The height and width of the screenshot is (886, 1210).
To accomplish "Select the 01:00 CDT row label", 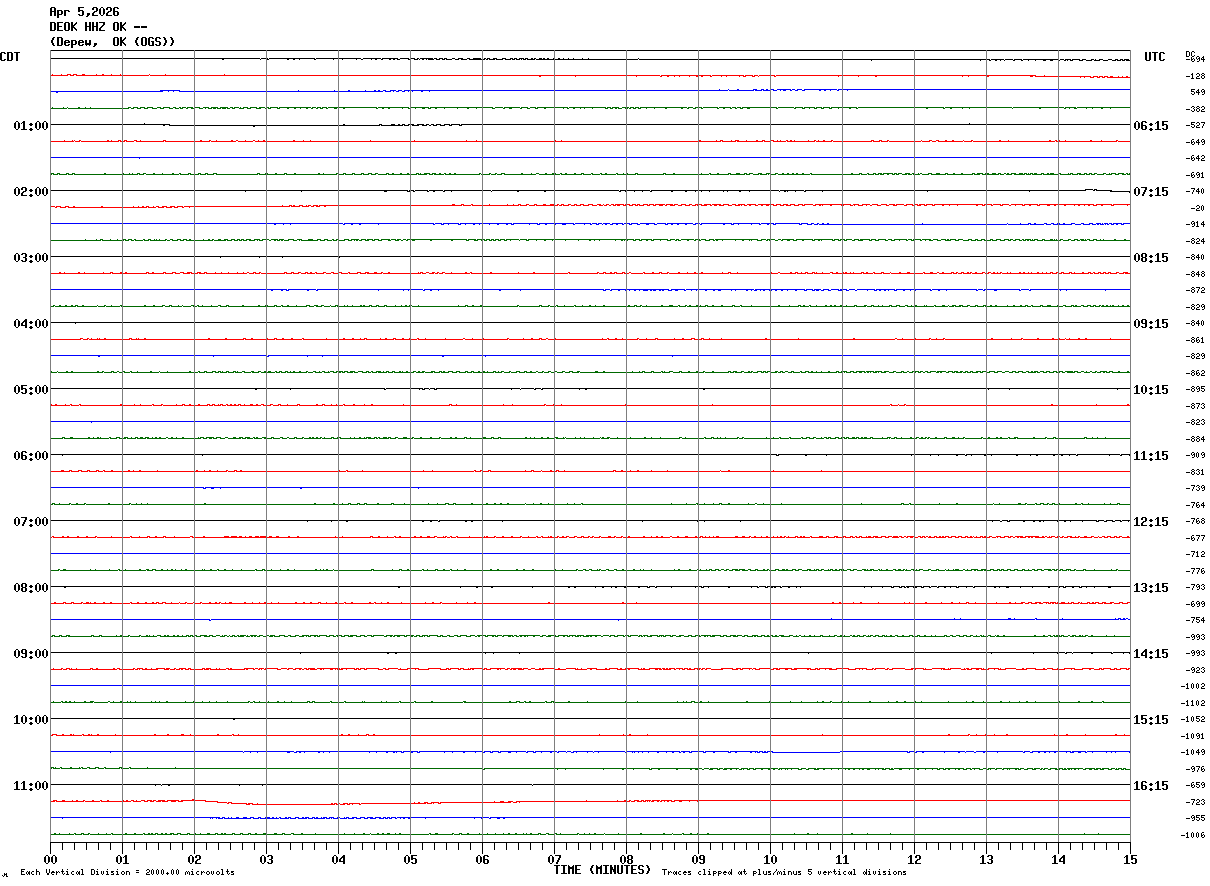I will tap(31, 126).
